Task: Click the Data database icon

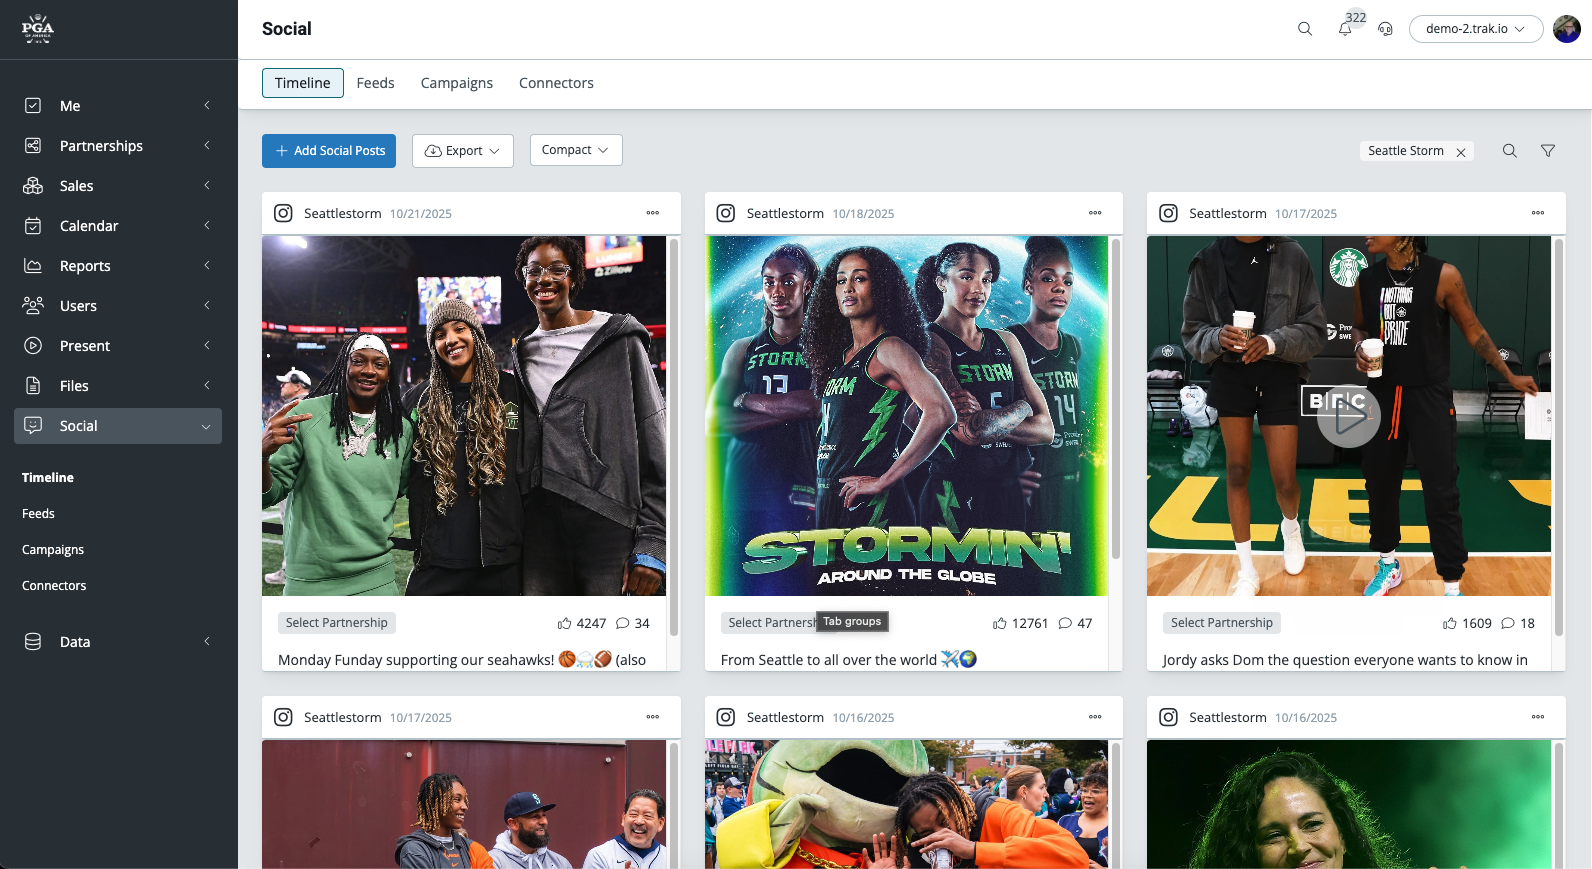Action: [x=33, y=642]
